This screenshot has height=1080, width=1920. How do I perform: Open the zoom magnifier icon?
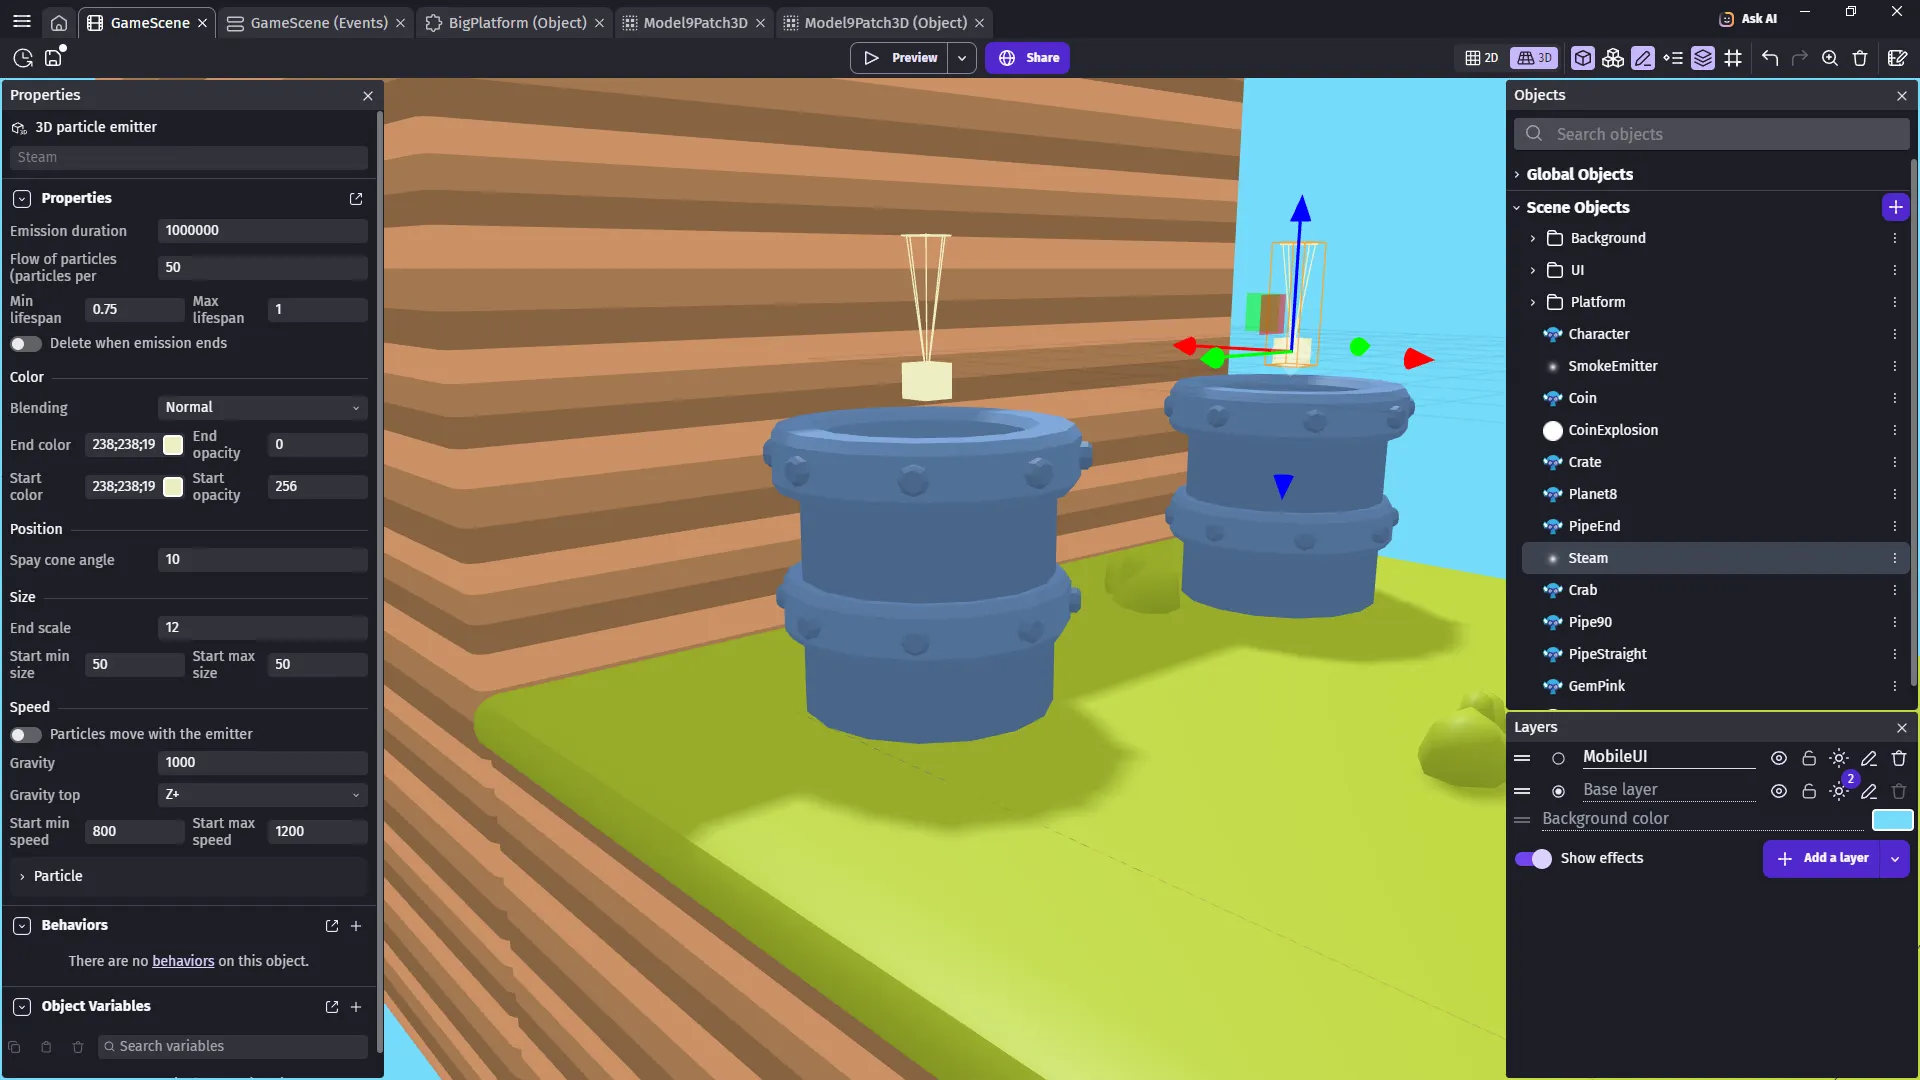coord(1830,58)
